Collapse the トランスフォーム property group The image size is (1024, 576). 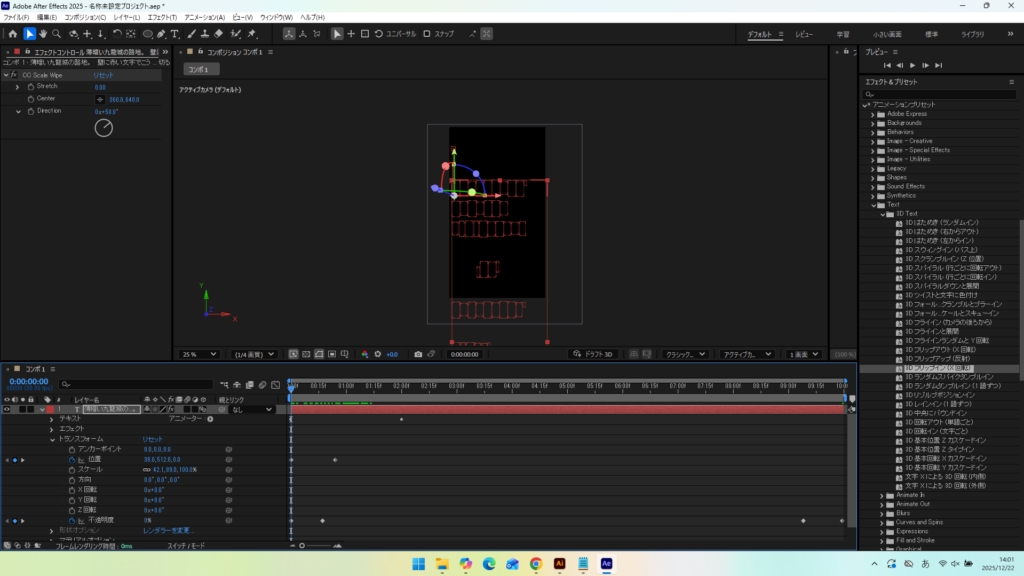[x=52, y=439]
